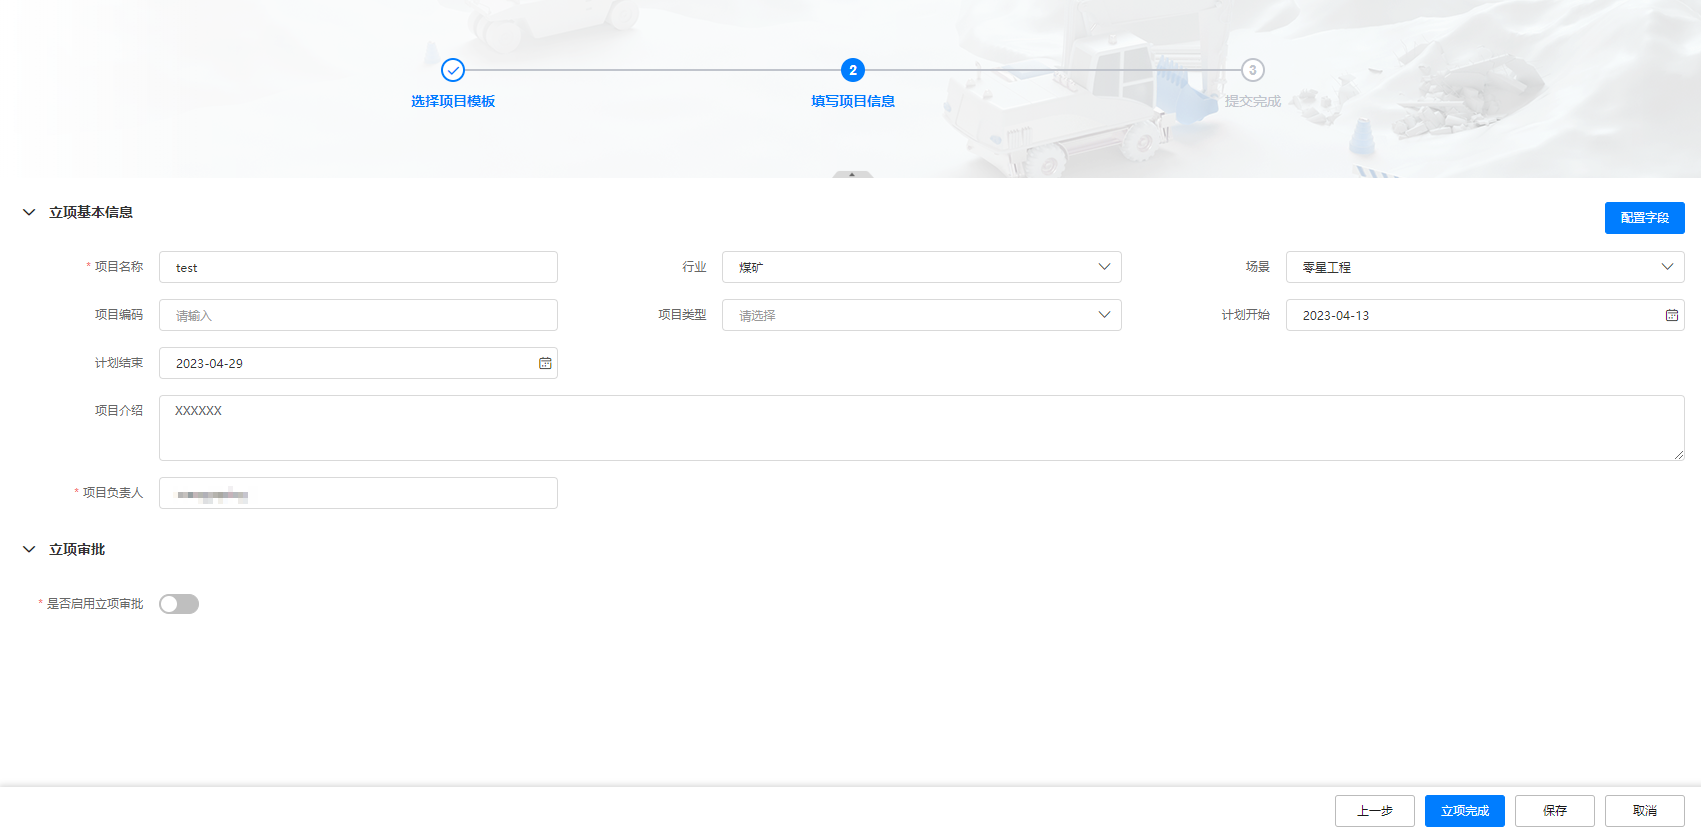Toggle the 是否启用立项审批 switch

179,604
